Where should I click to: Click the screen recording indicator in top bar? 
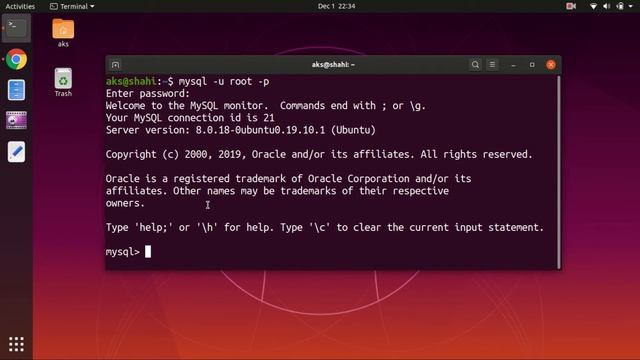571,6
